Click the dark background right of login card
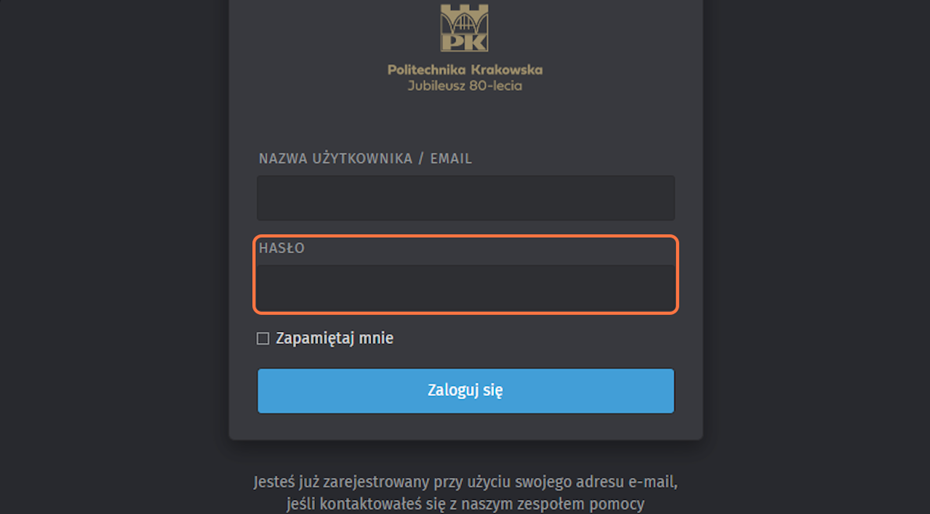 point(815,250)
